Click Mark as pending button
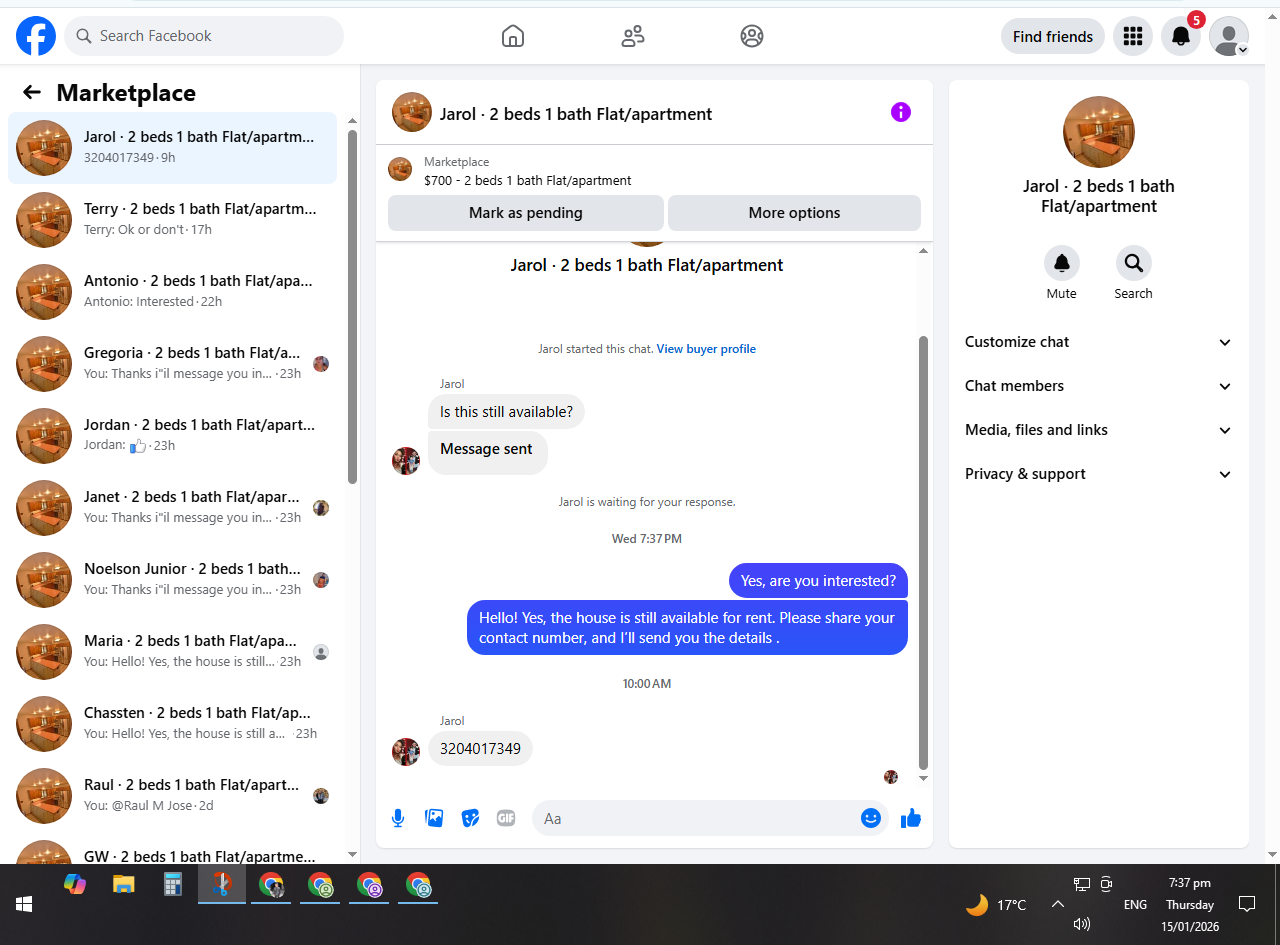Screen dimensions: 1280x945 click(526, 213)
